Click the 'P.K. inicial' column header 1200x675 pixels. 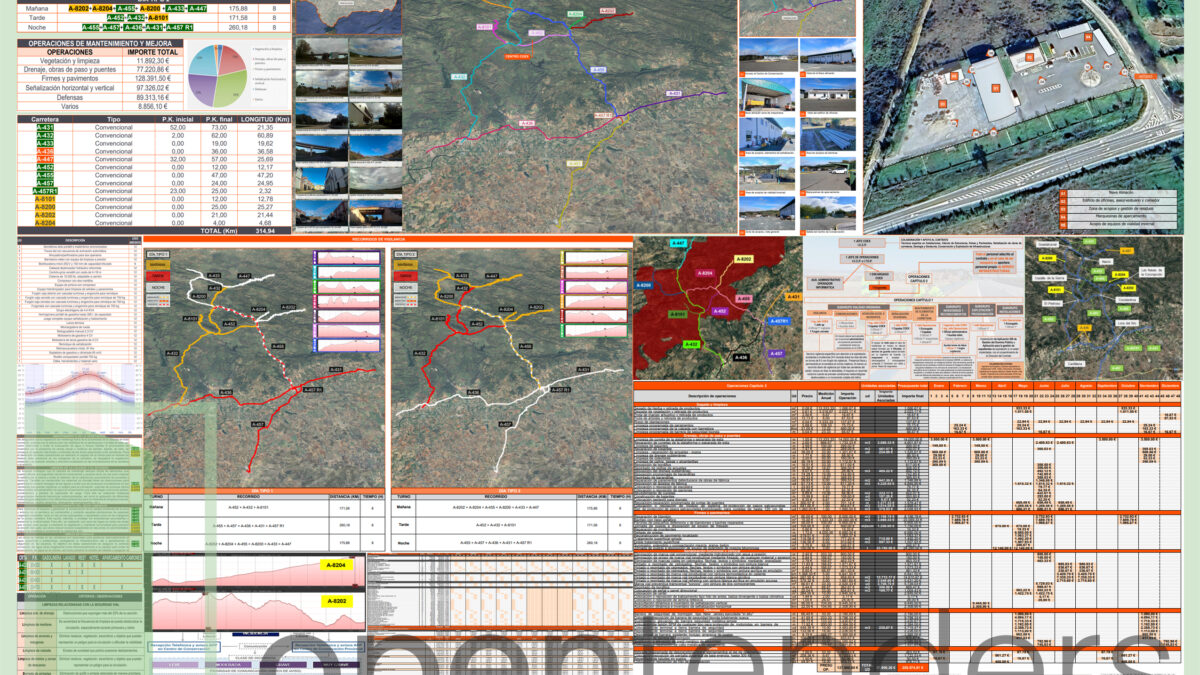(178, 119)
